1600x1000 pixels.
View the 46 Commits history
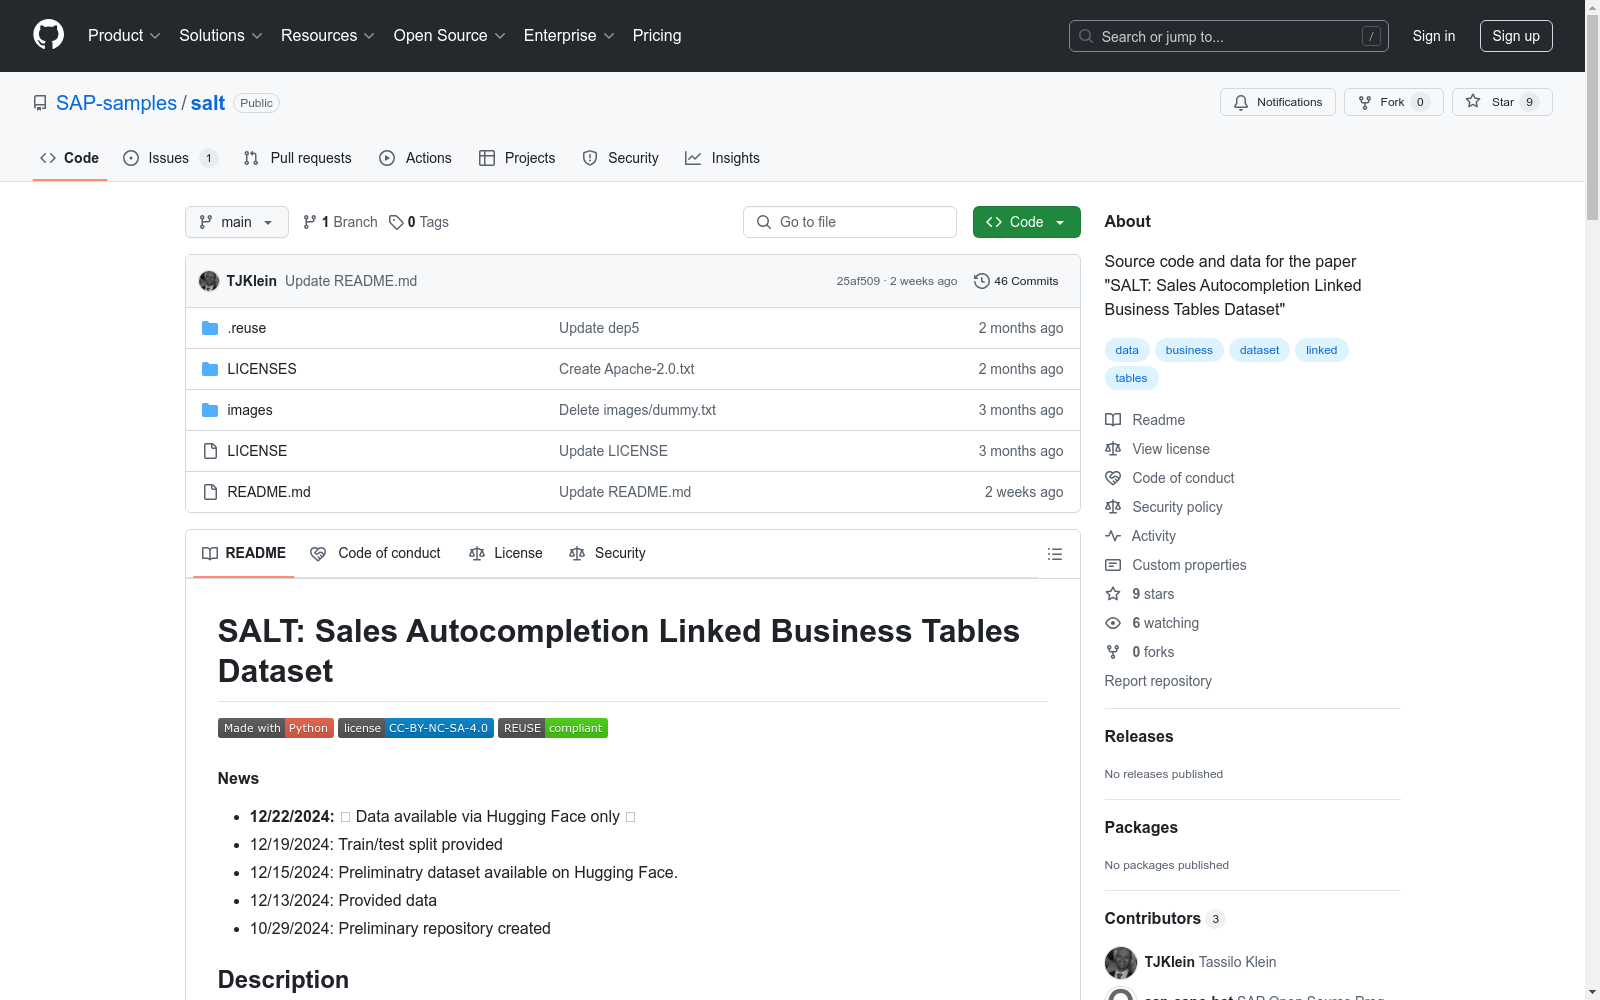coord(1017,281)
